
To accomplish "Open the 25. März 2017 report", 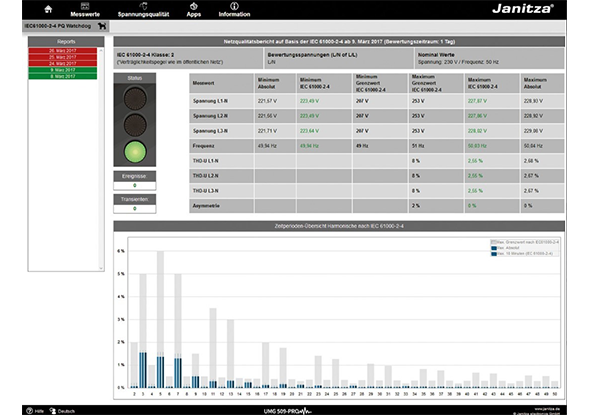I will pos(62,57).
